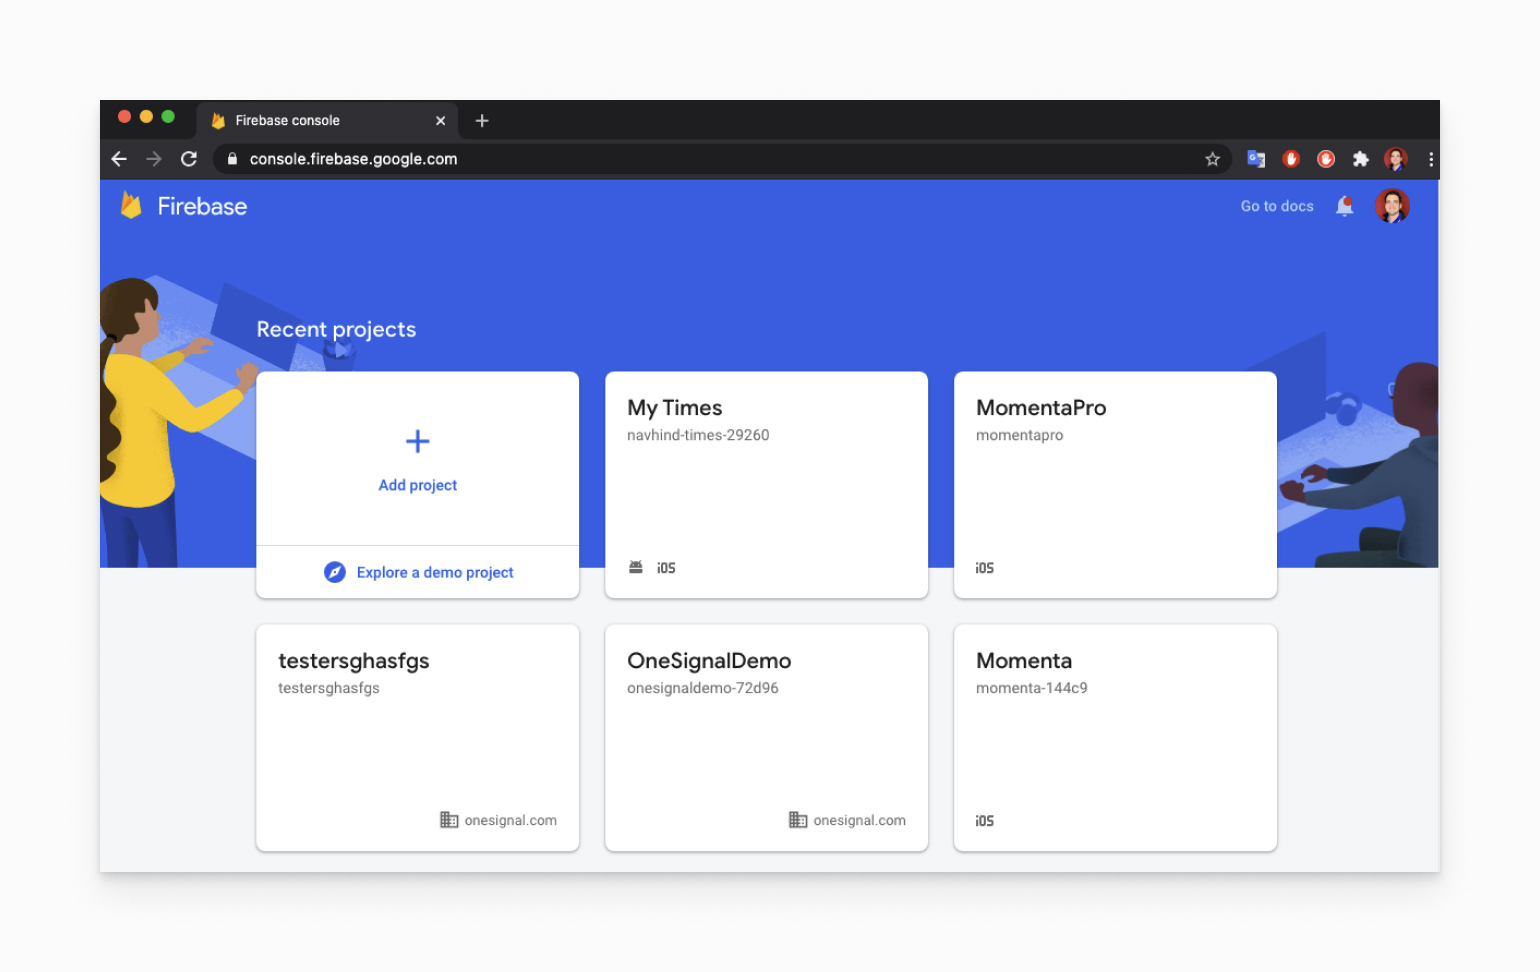This screenshot has height=972, width=1540.
Task: Click the lock icon in address bar
Action: [x=232, y=159]
